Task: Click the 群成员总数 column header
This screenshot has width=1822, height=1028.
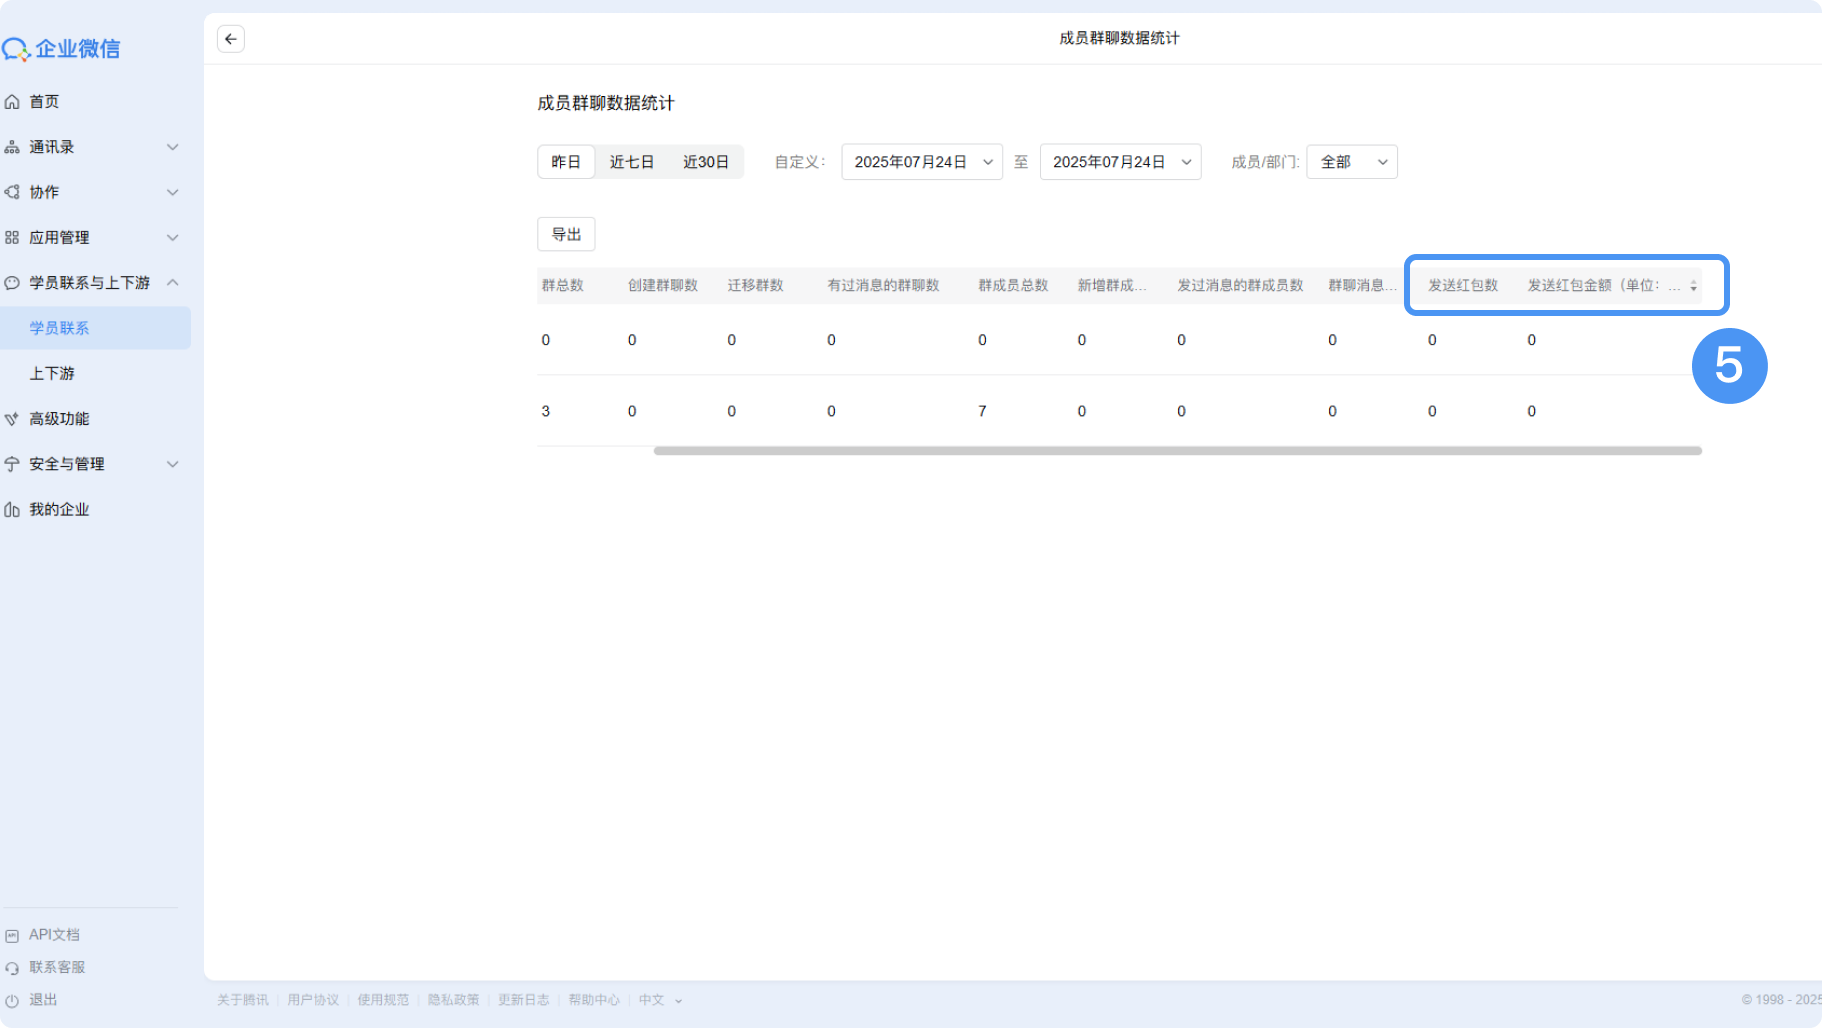Action: 1014,286
